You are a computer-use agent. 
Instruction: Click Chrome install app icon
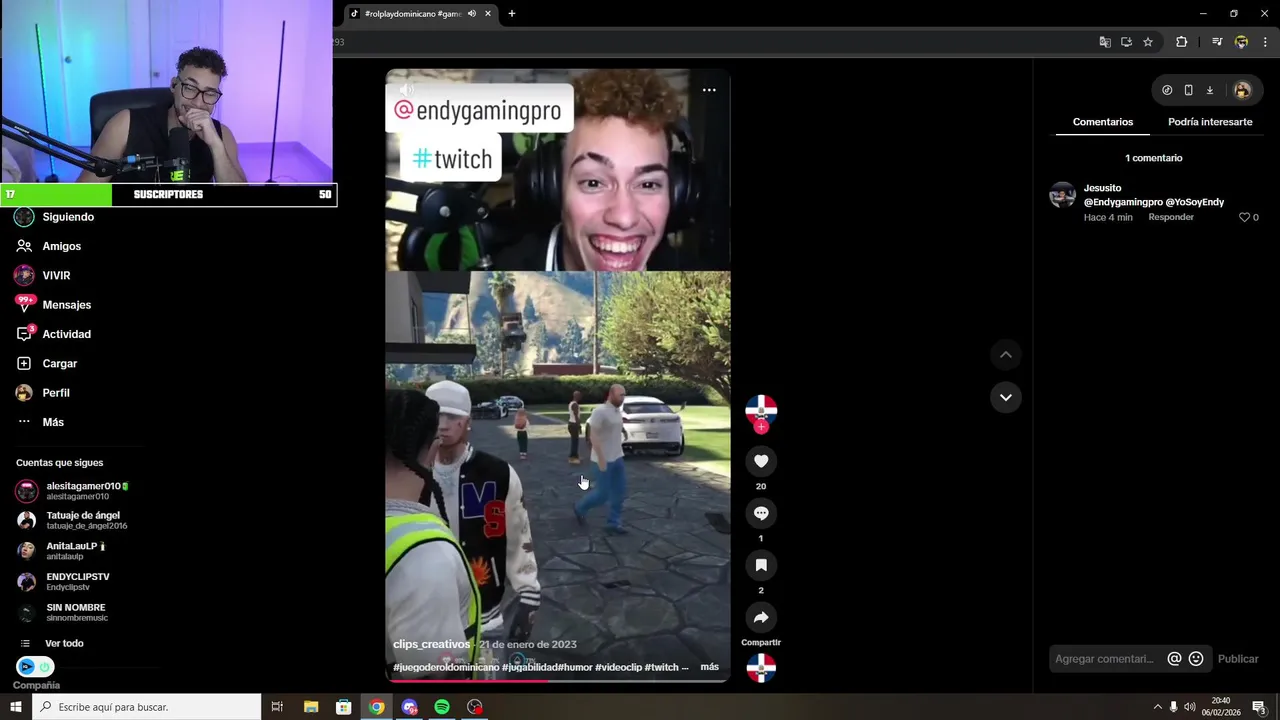[x=1126, y=42]
